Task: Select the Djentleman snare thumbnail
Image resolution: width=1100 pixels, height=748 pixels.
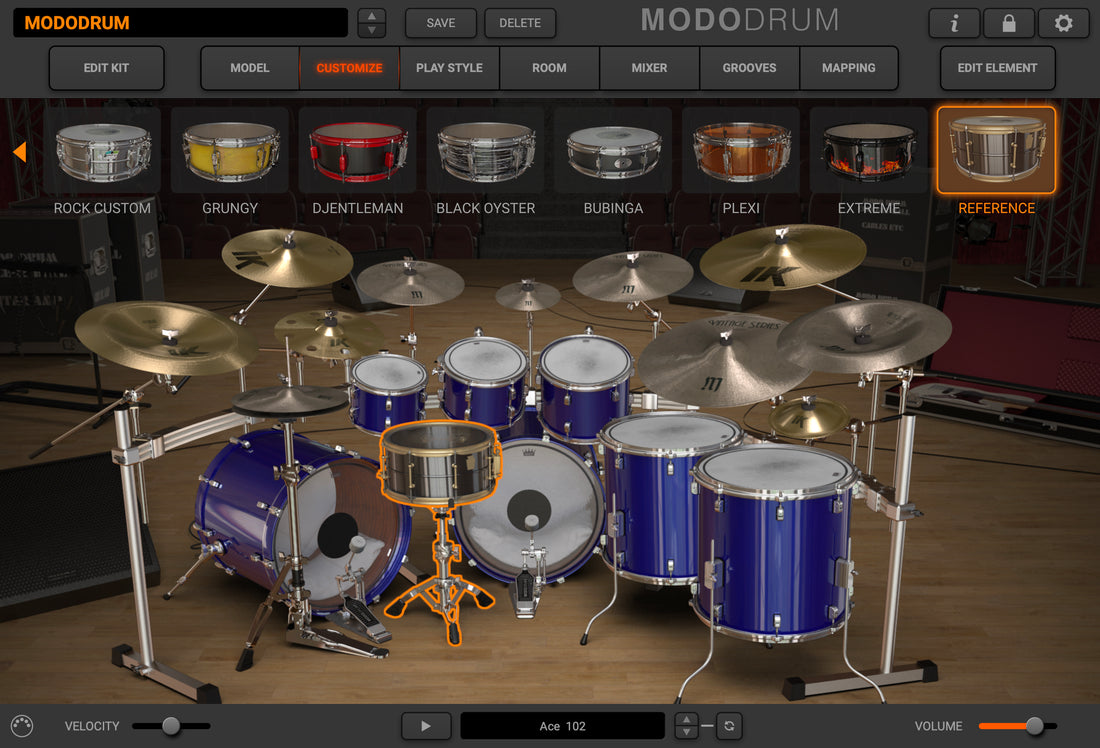Action: point(358,151)
